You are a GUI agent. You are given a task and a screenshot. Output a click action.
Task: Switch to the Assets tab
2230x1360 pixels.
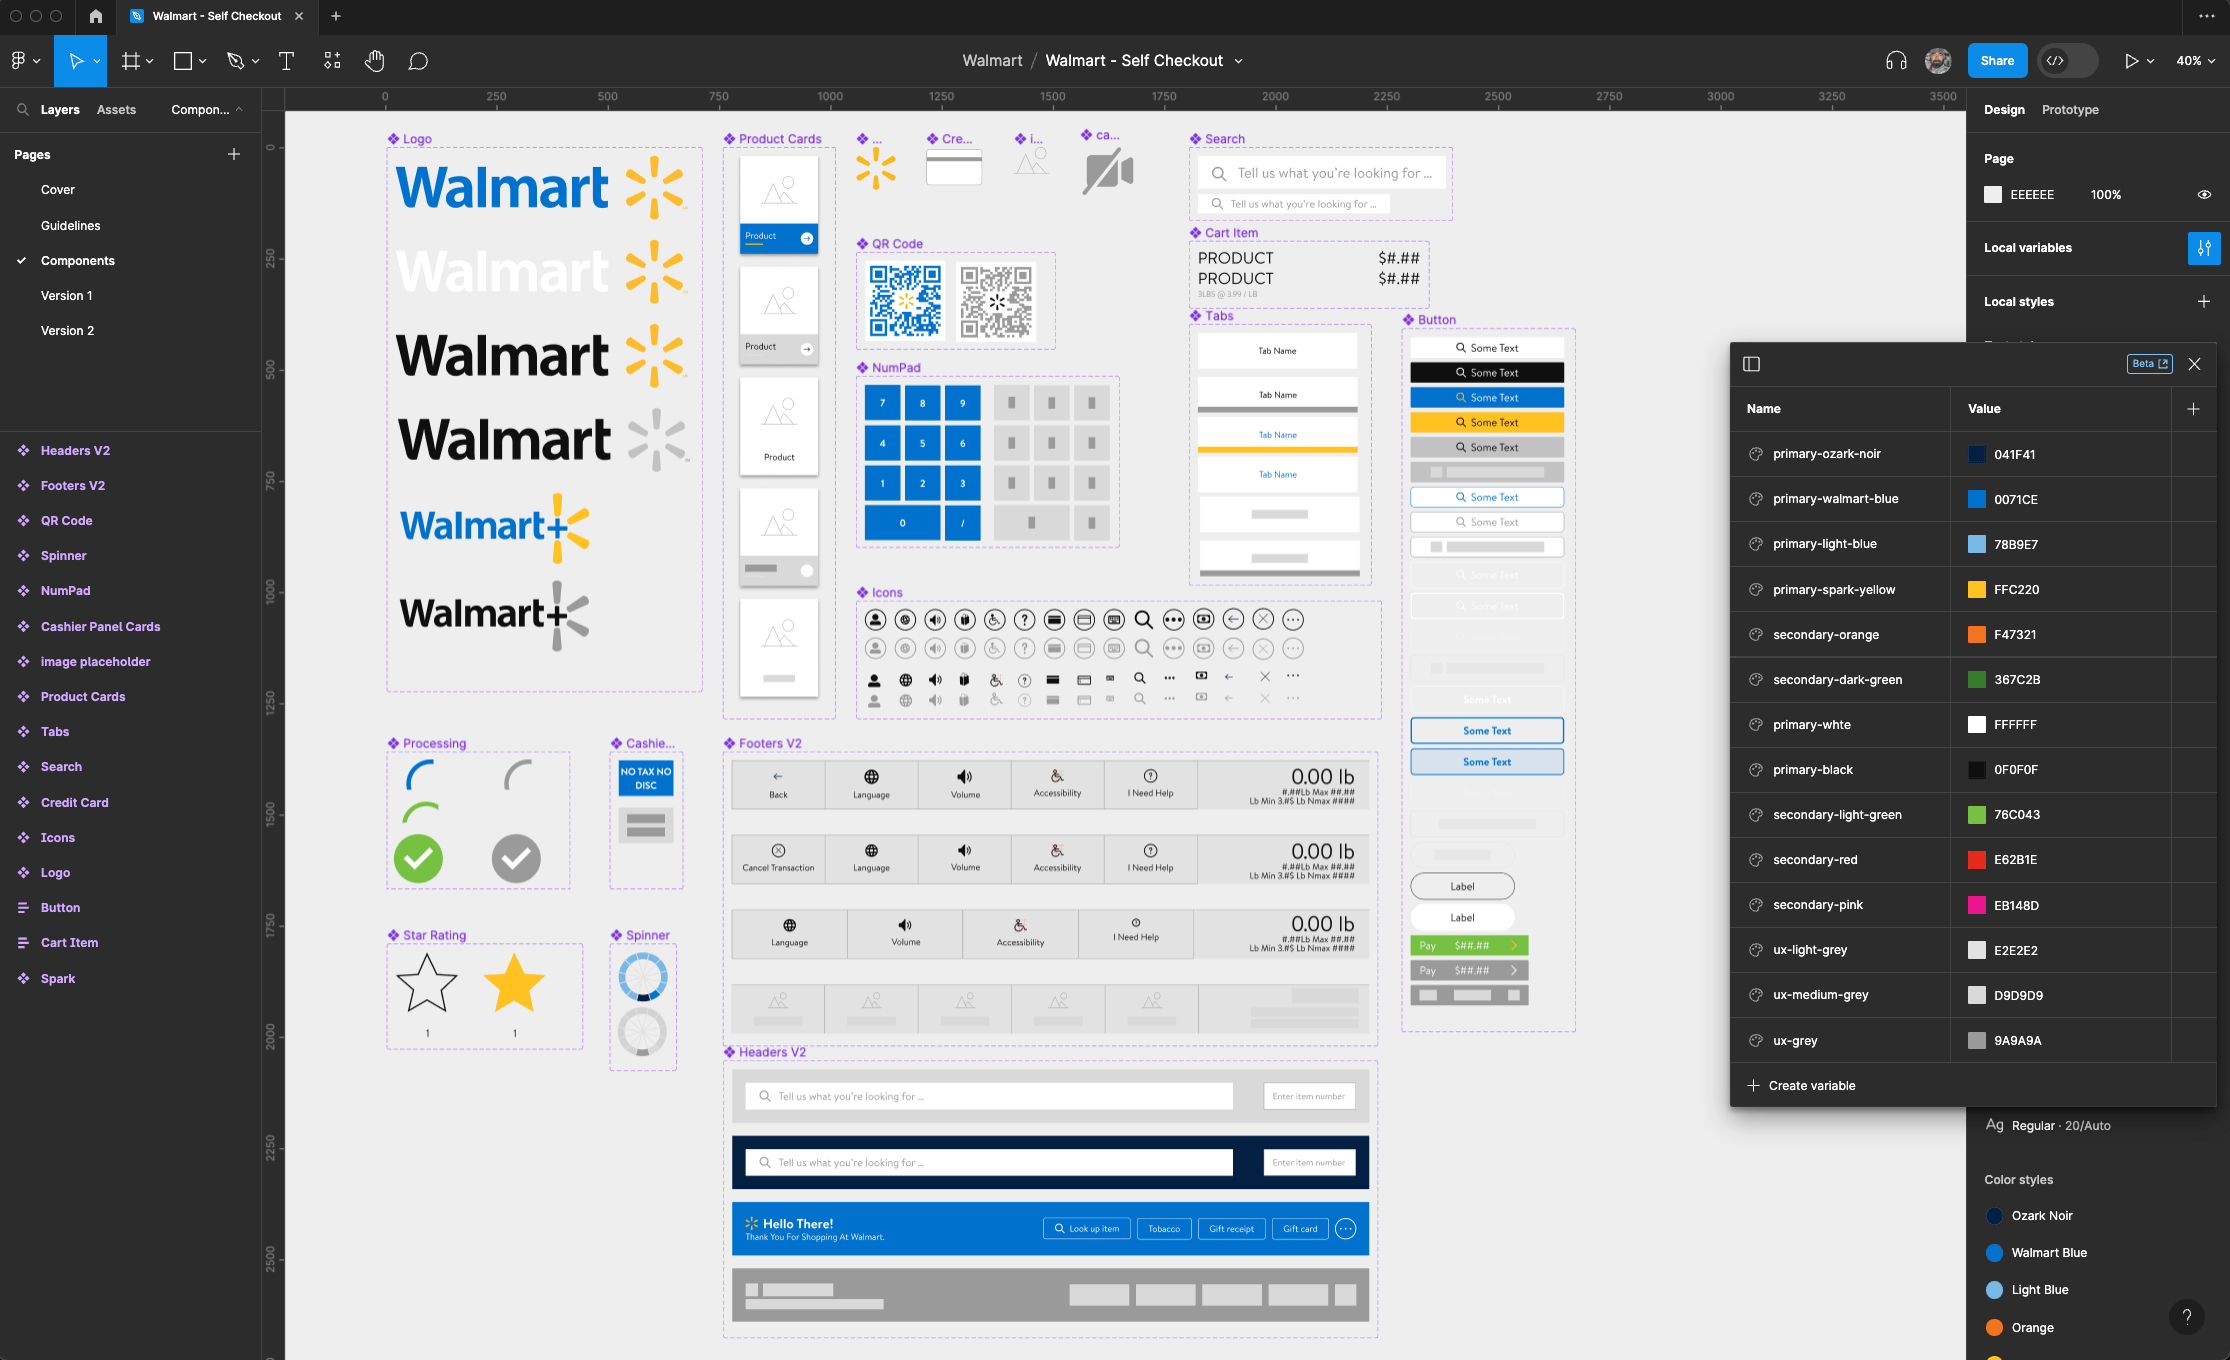(116, 110)
